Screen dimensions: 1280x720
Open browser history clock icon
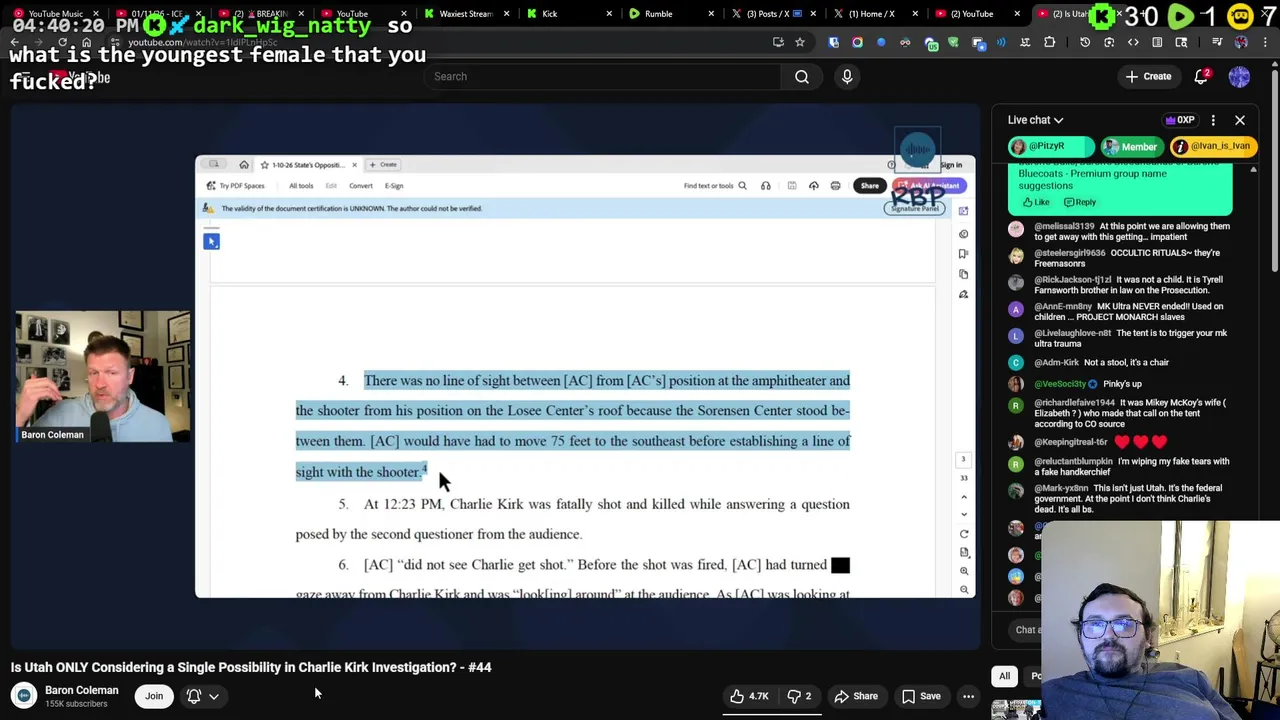1085,42
